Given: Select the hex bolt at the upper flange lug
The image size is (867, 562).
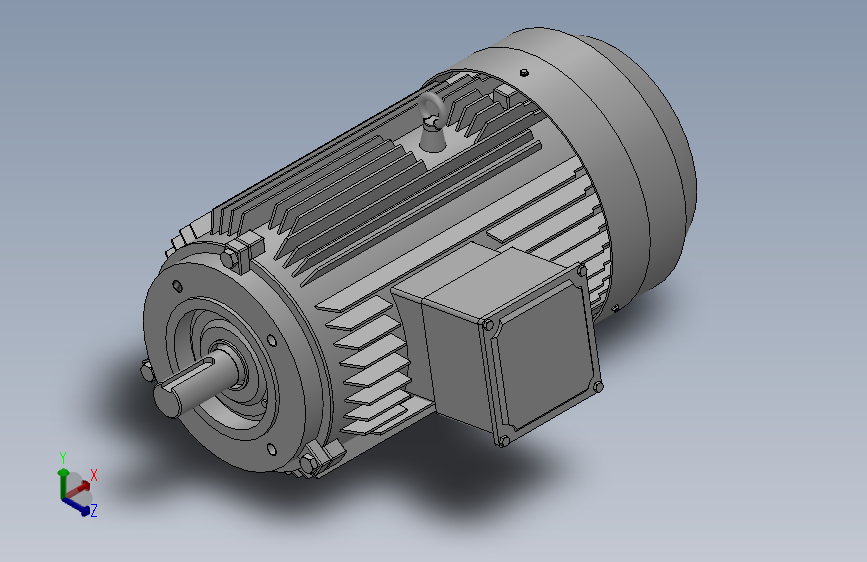Looking at the screenshot, I should click(231, 258).
